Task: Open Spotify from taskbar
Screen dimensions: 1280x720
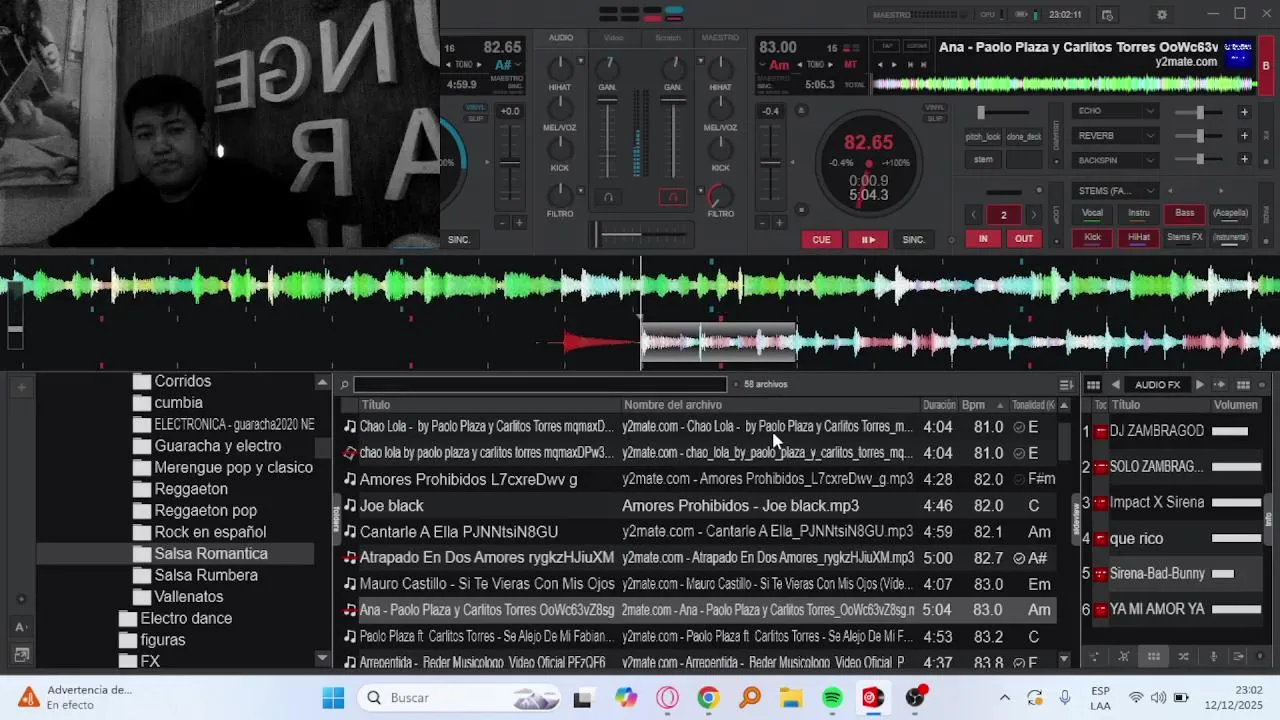Action: click(832, 698)
